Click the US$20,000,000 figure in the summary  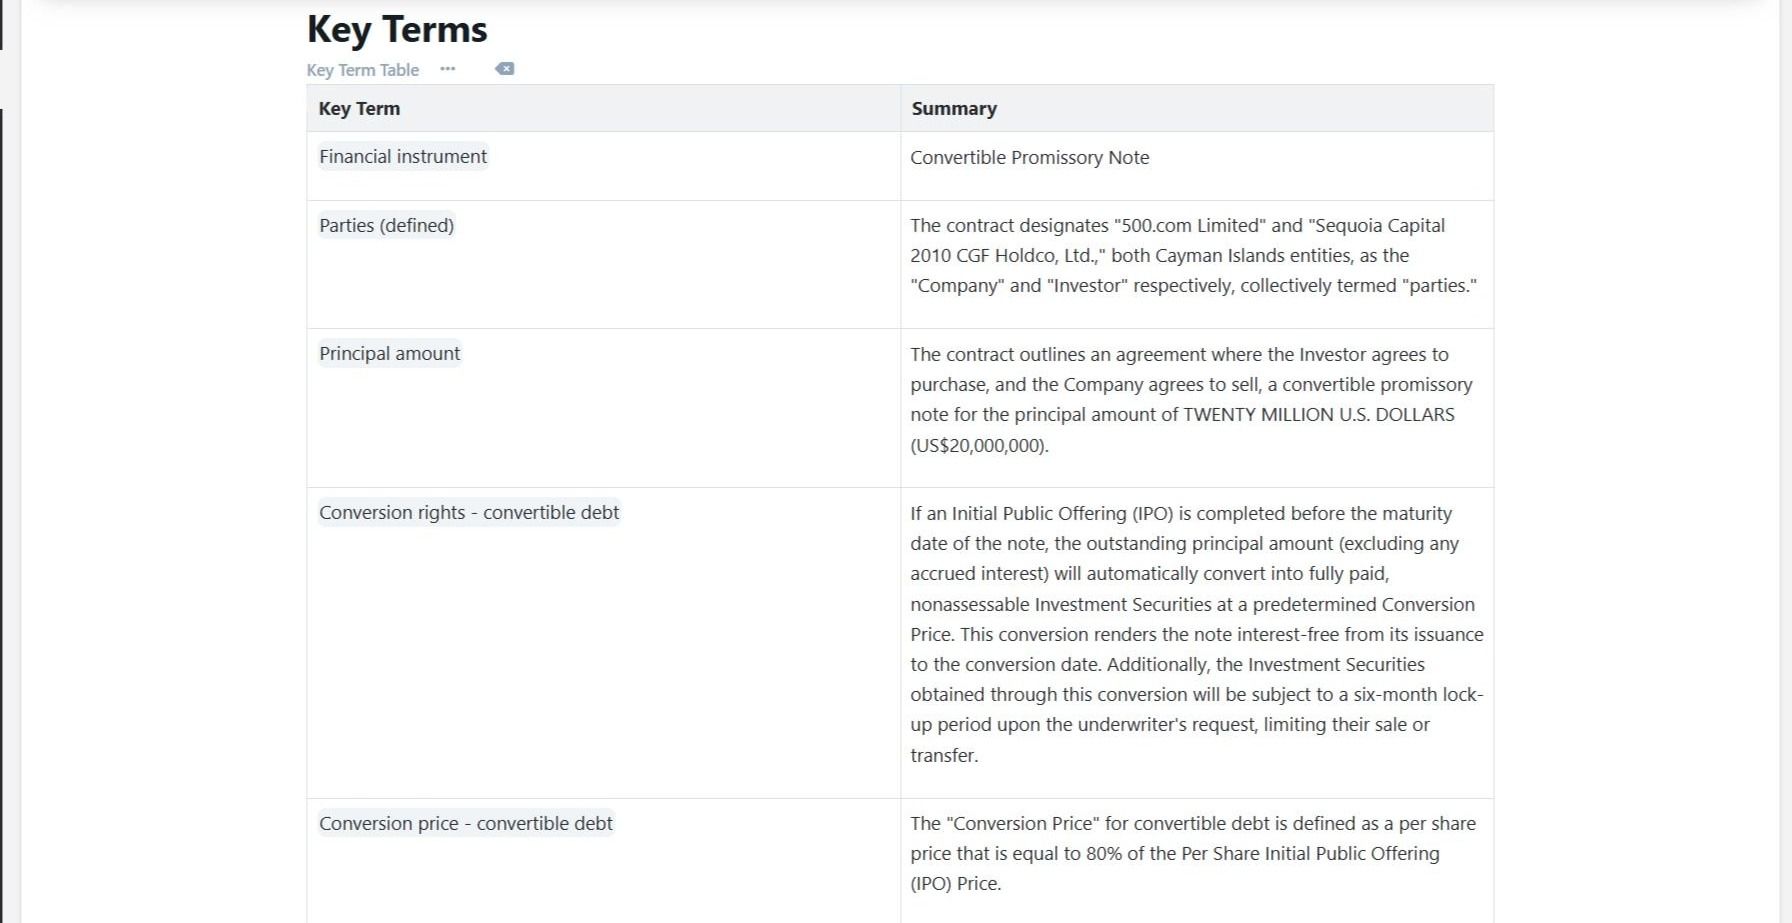[x=979, y=445]
